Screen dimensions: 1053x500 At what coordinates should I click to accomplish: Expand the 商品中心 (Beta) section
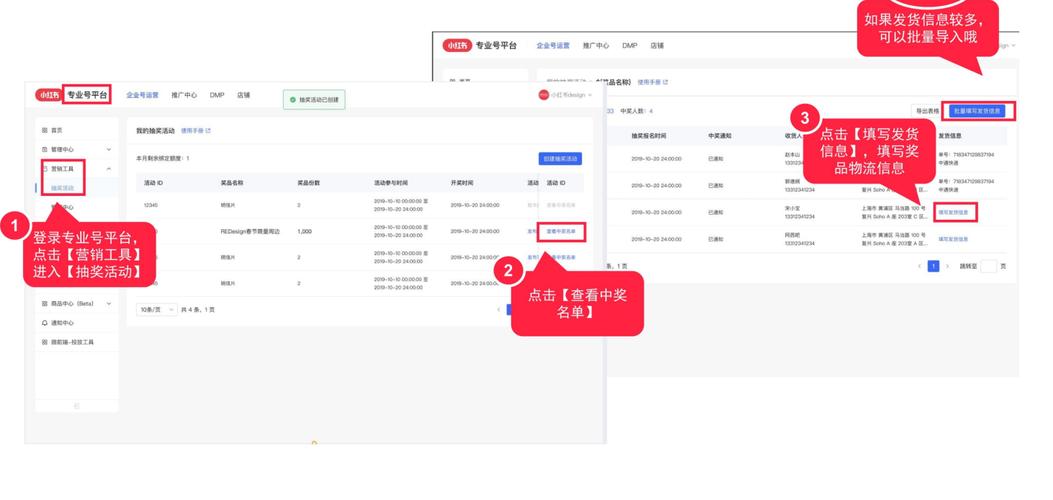109,303
